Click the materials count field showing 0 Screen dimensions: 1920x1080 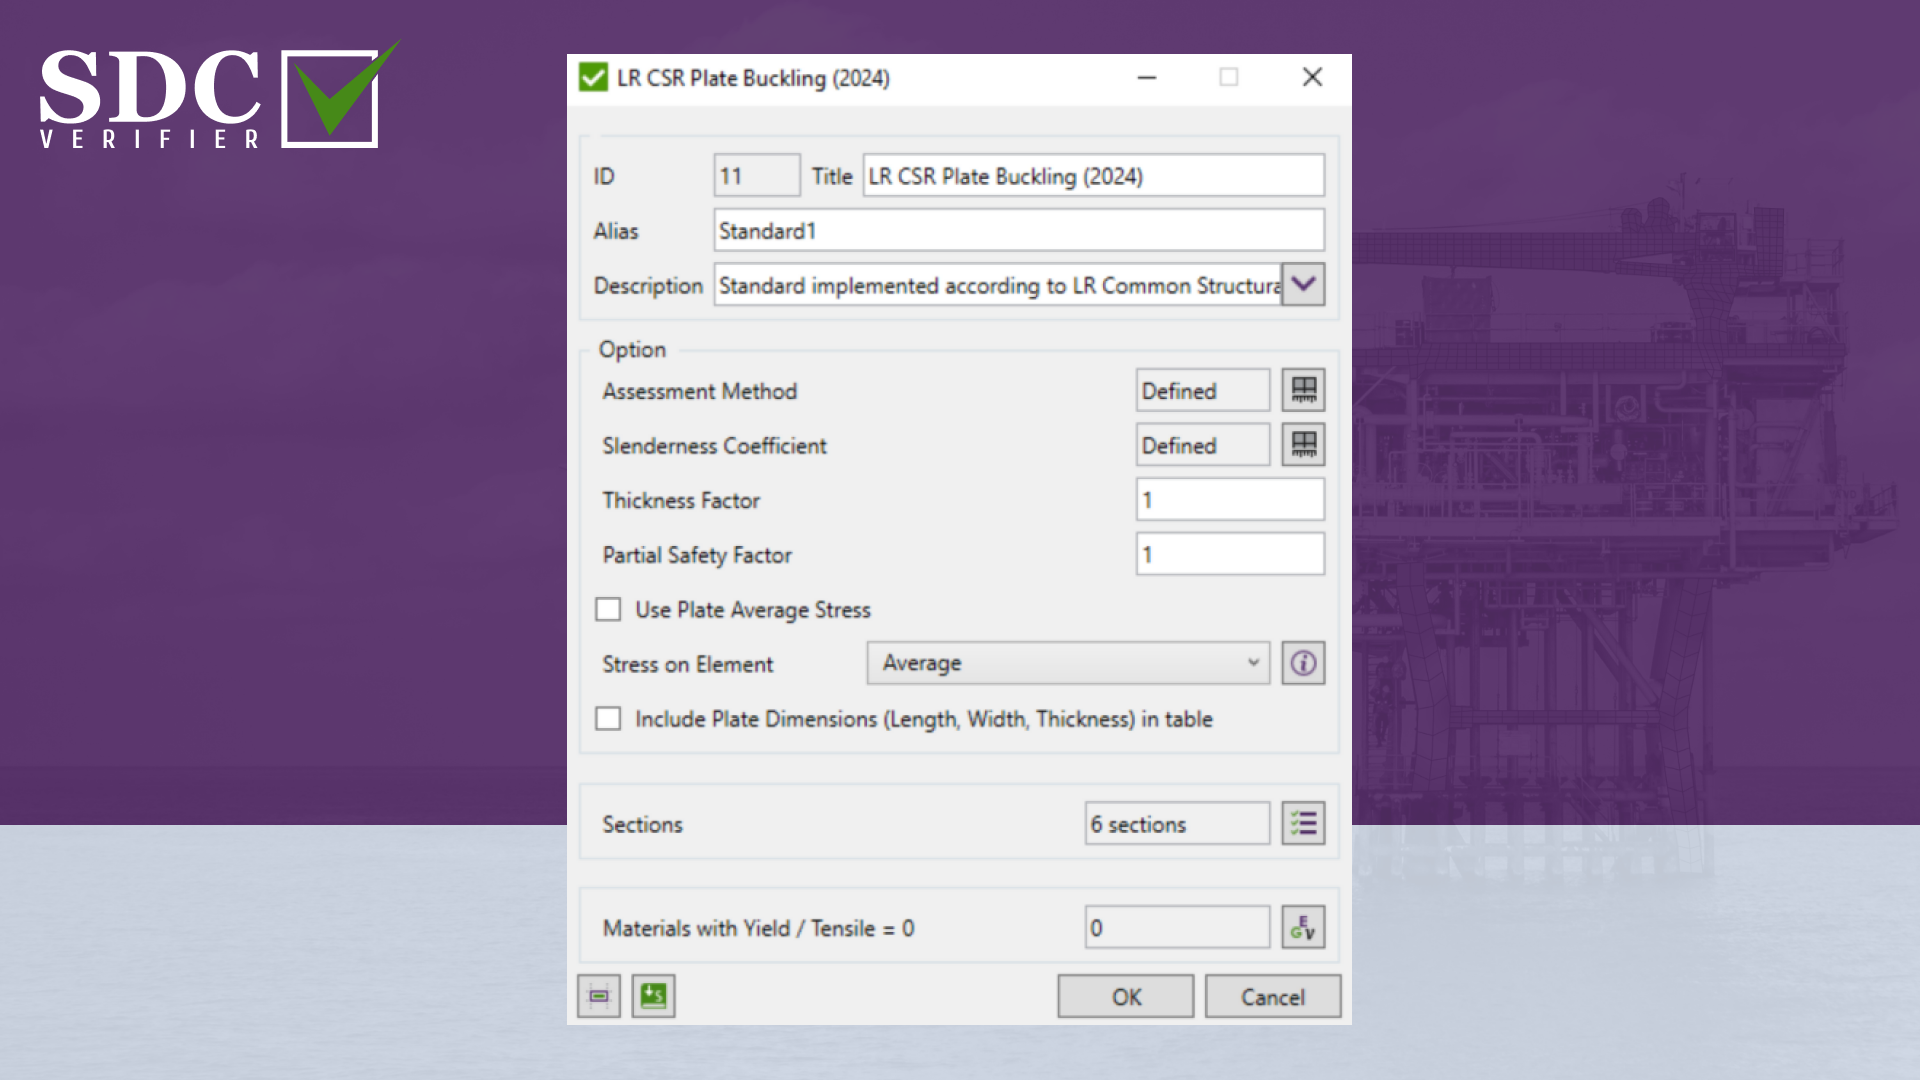[x=1177, y=927]
